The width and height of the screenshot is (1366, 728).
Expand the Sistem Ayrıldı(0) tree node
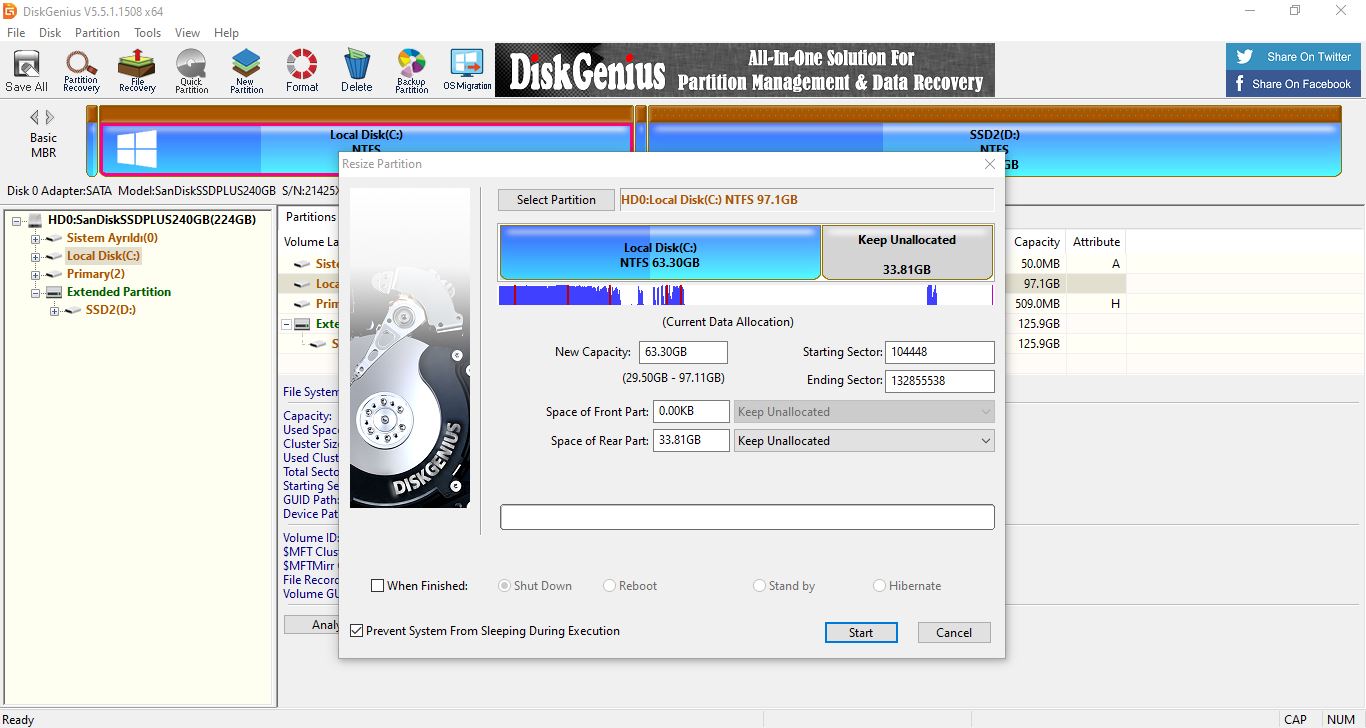[36, 239]
